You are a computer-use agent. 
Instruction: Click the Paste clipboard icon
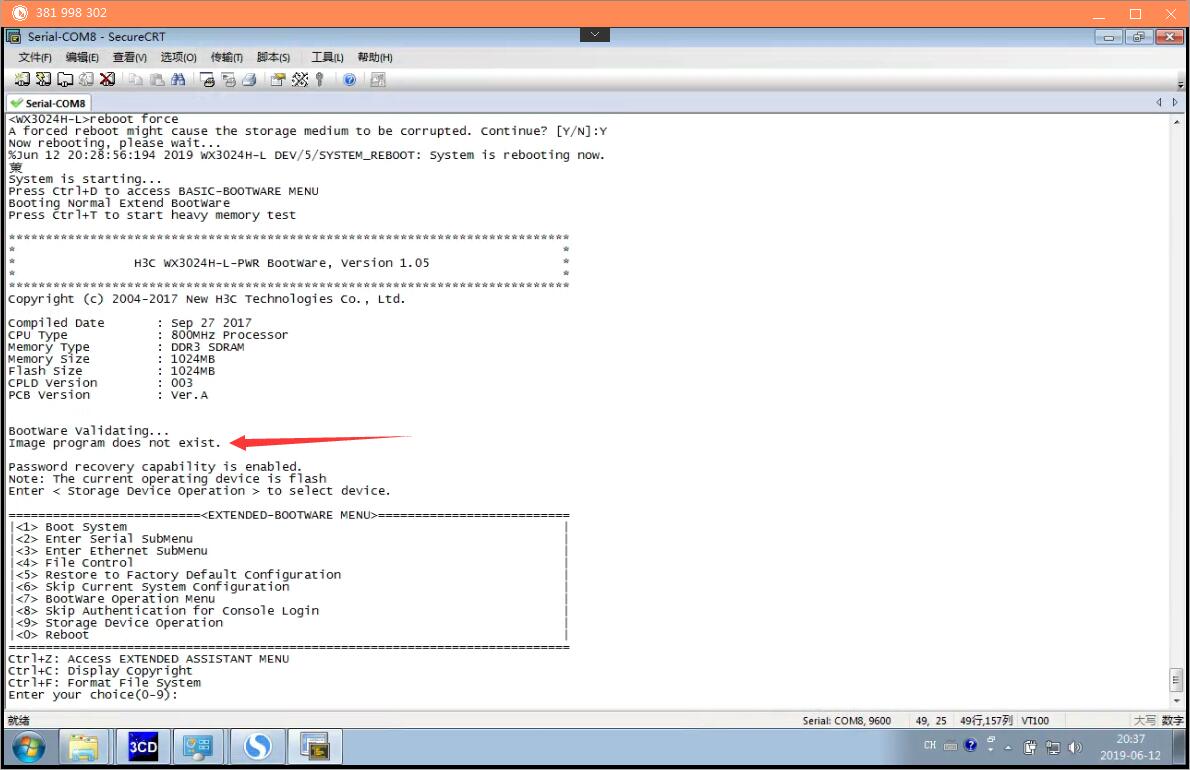tap(157, 79)
